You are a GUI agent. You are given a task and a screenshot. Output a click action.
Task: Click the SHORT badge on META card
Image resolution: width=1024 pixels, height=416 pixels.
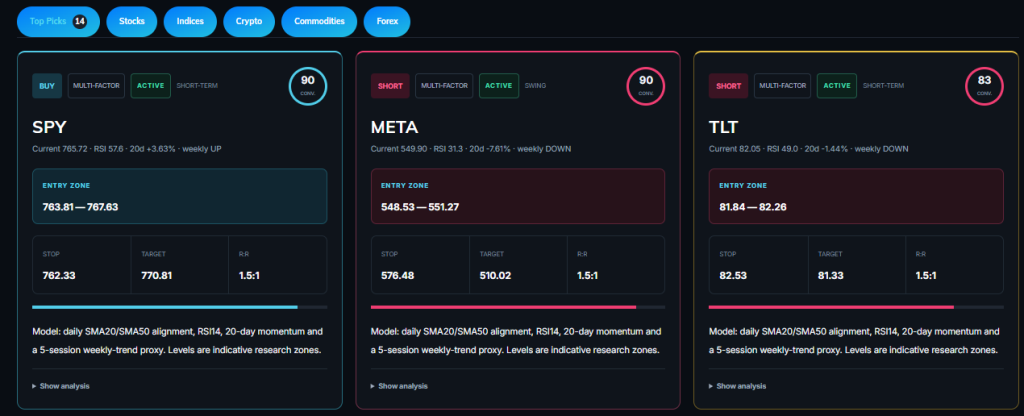pyautogui.click(x=391, y=86)
